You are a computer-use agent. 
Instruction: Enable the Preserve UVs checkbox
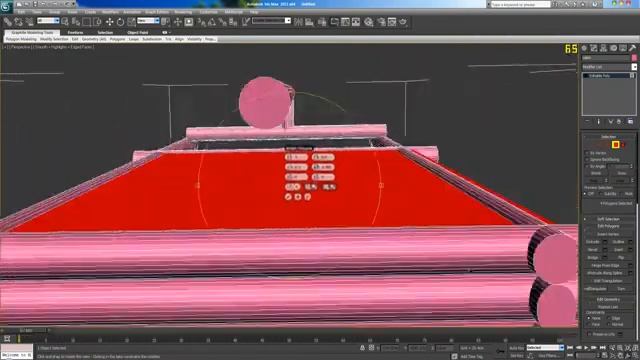click(589, 334)
